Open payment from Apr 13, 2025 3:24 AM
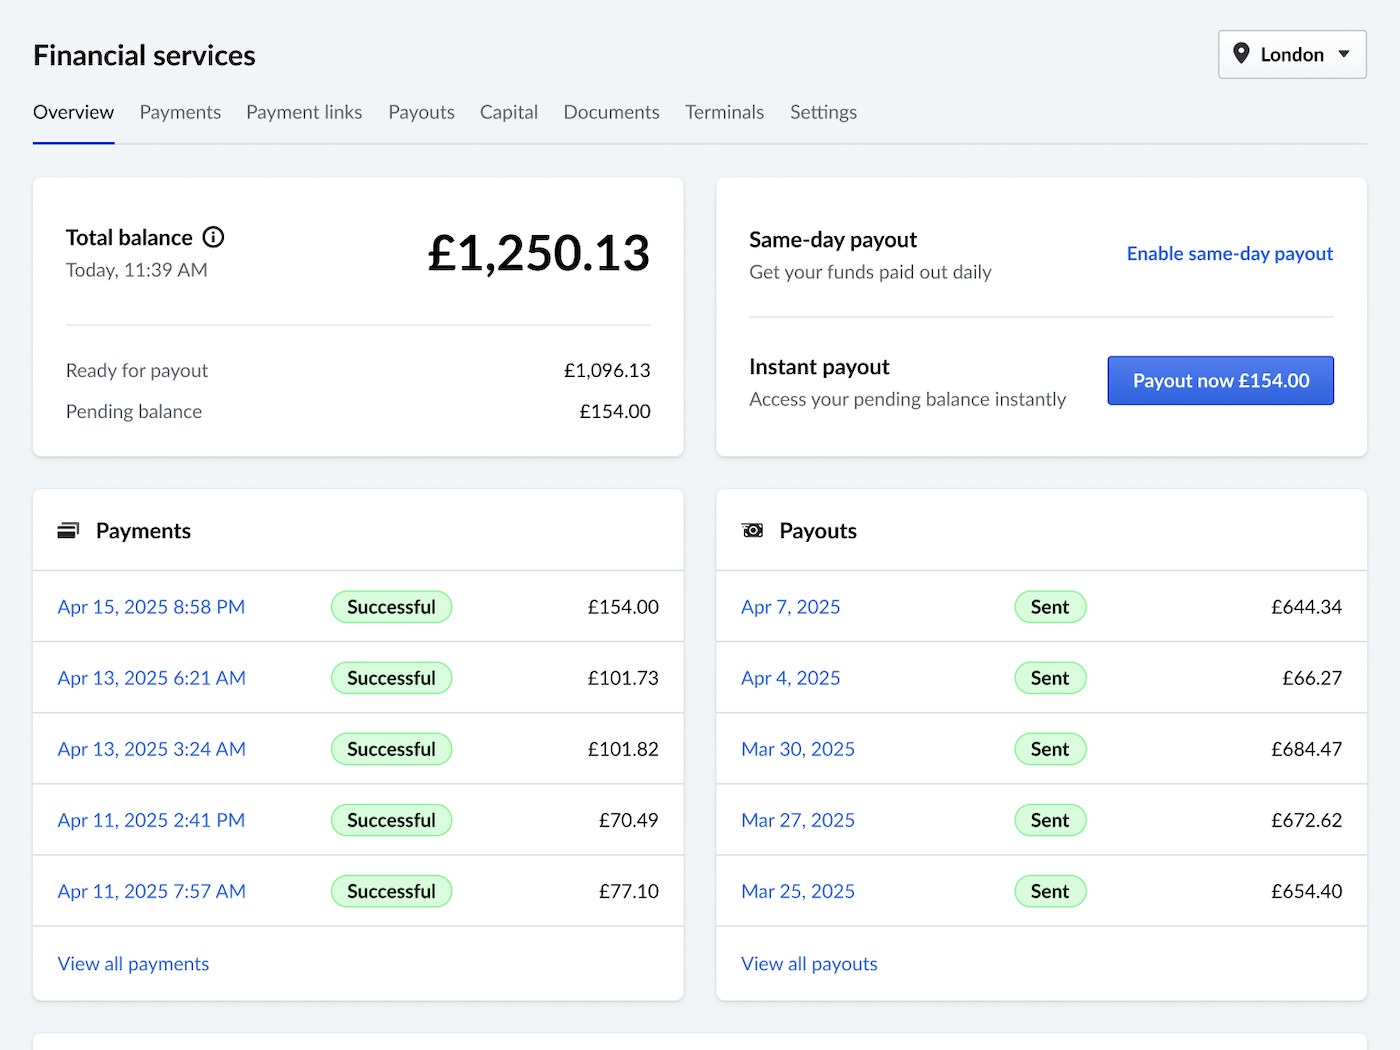1400x1050 pixels. [x=151, y=749]
